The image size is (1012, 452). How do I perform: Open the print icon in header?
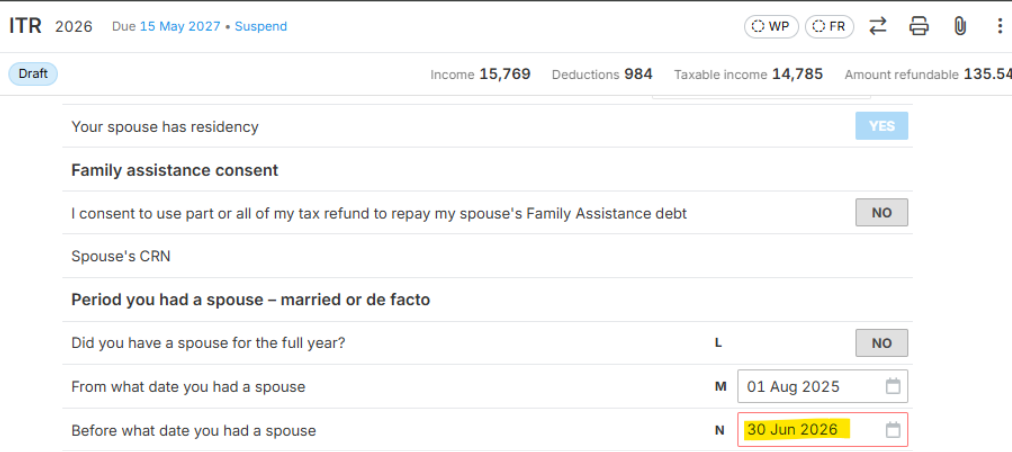point(918,26)
